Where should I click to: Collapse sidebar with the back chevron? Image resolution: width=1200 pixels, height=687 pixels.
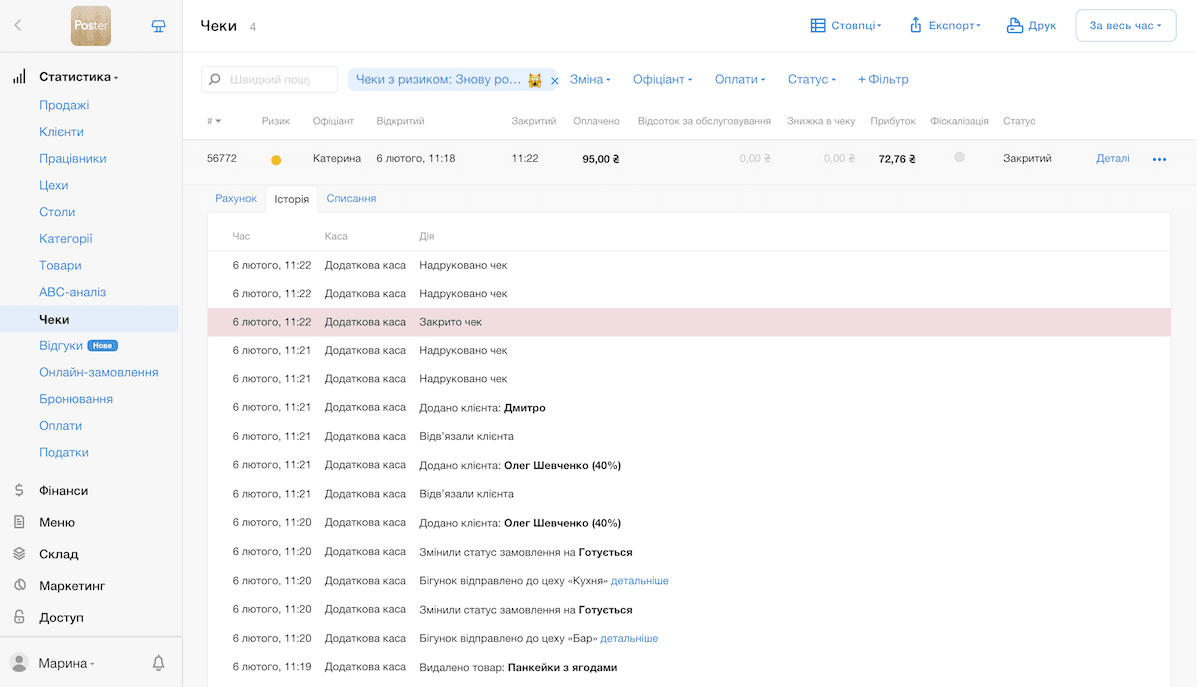point(18,26)
